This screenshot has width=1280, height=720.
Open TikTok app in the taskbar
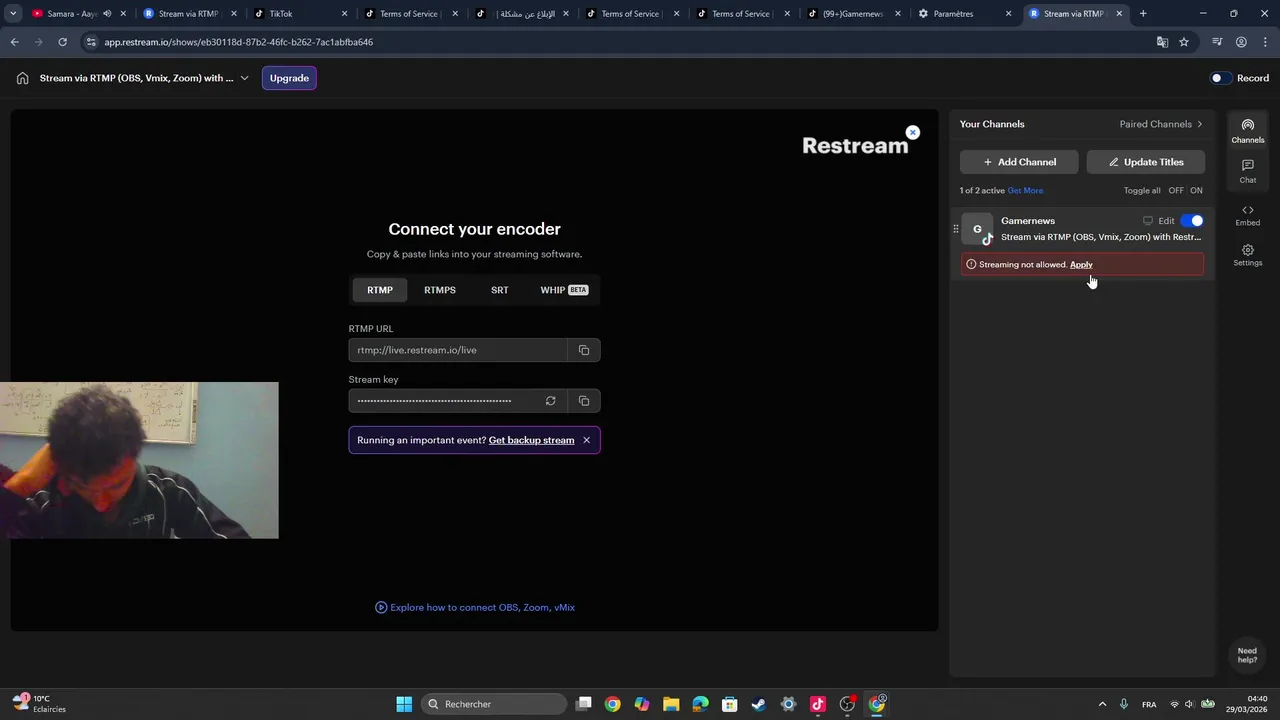(x=818, y=704)
